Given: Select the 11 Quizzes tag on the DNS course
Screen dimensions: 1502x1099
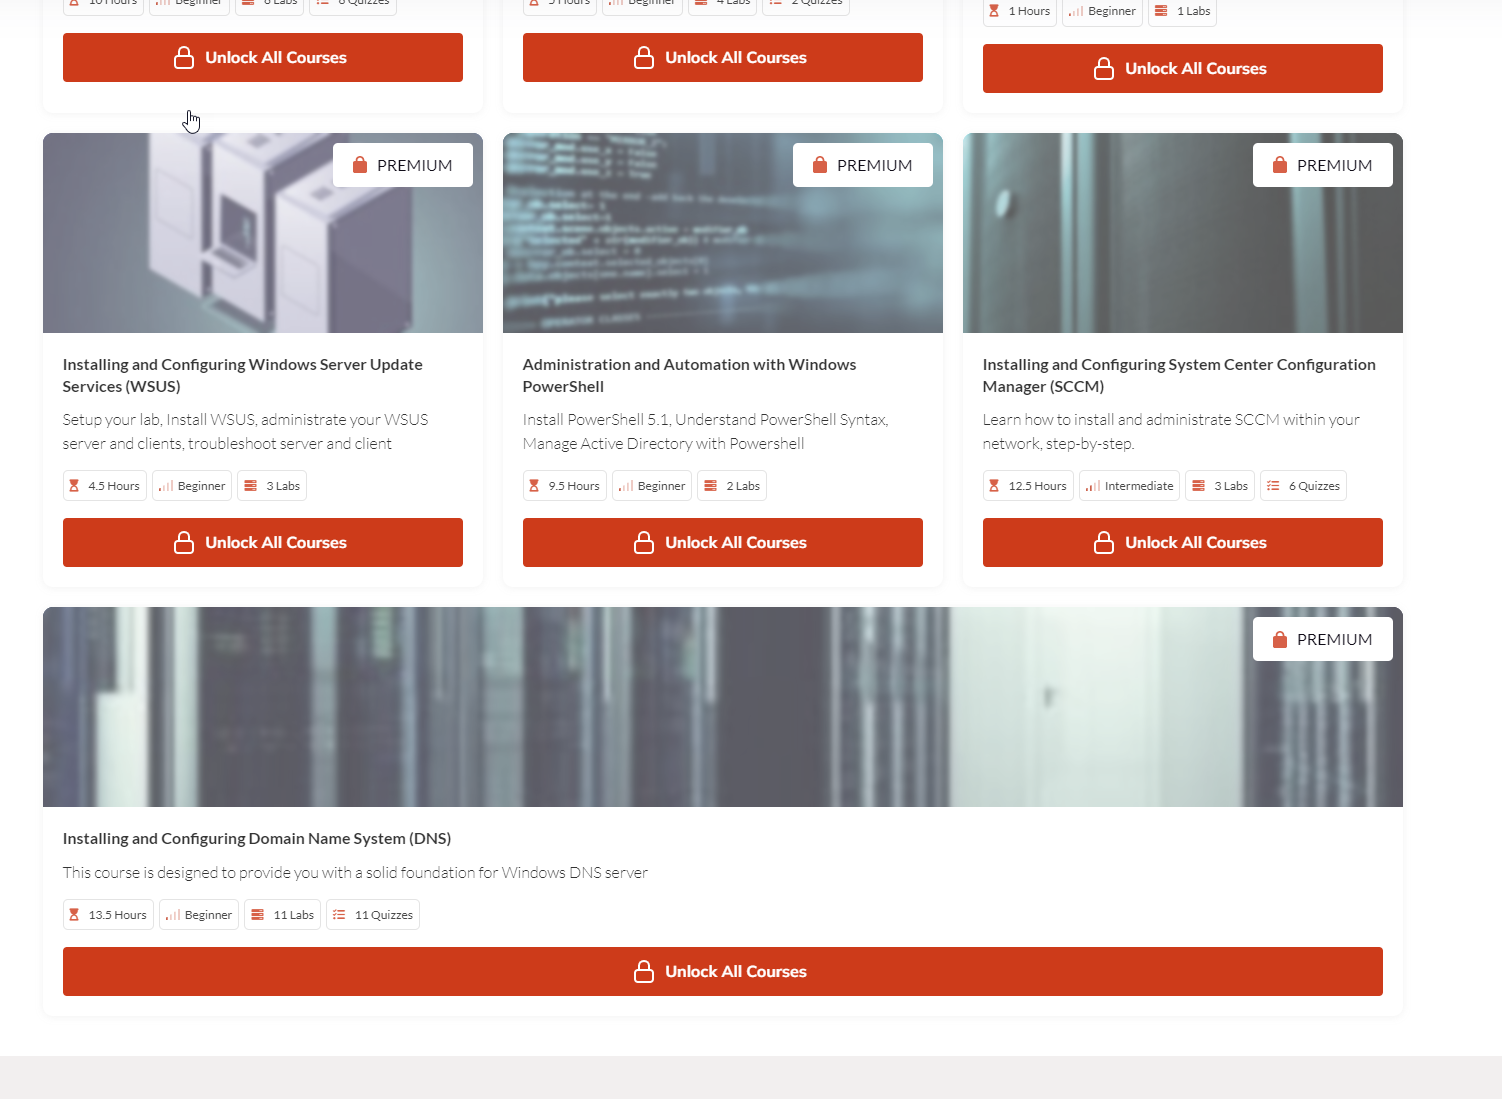Looking at the screenshot, I should (x=375, y=915).
